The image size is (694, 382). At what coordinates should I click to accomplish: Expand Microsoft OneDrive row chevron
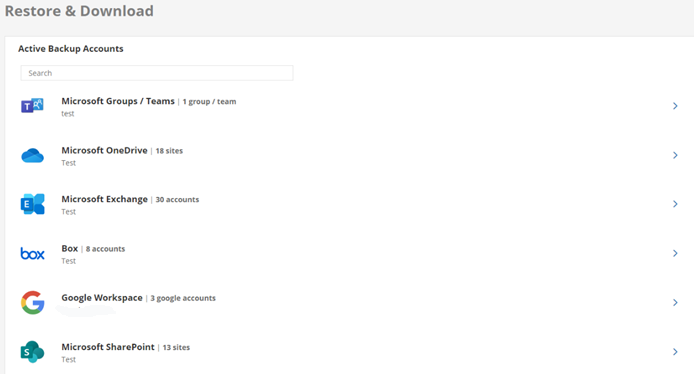pyautogui.click(x=675, y=155)
